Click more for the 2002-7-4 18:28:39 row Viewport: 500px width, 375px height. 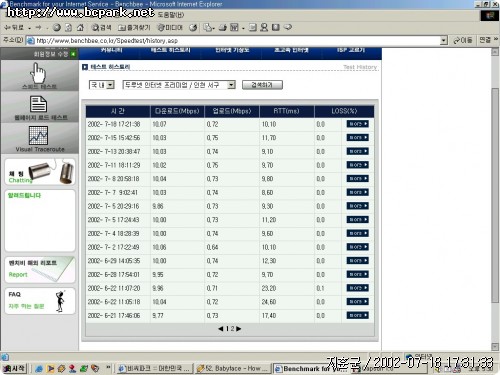[x=357, y=233]
